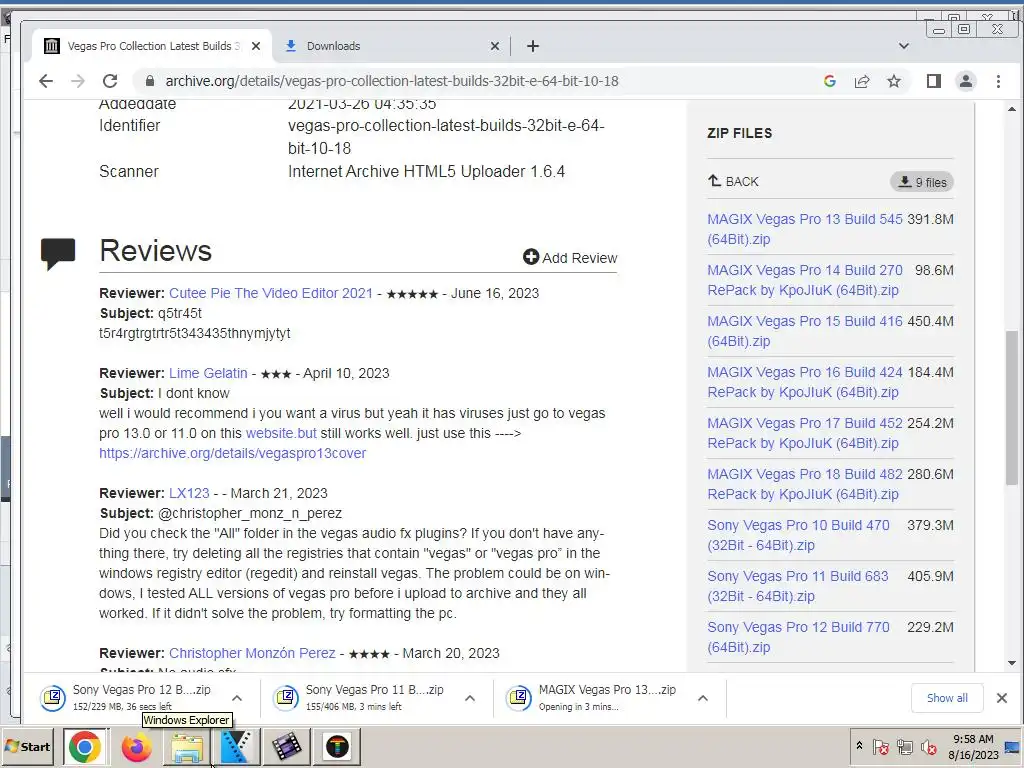This screenshot has width=1024, height=768.
Task: Close the downloads bar
Action: 1002,697
